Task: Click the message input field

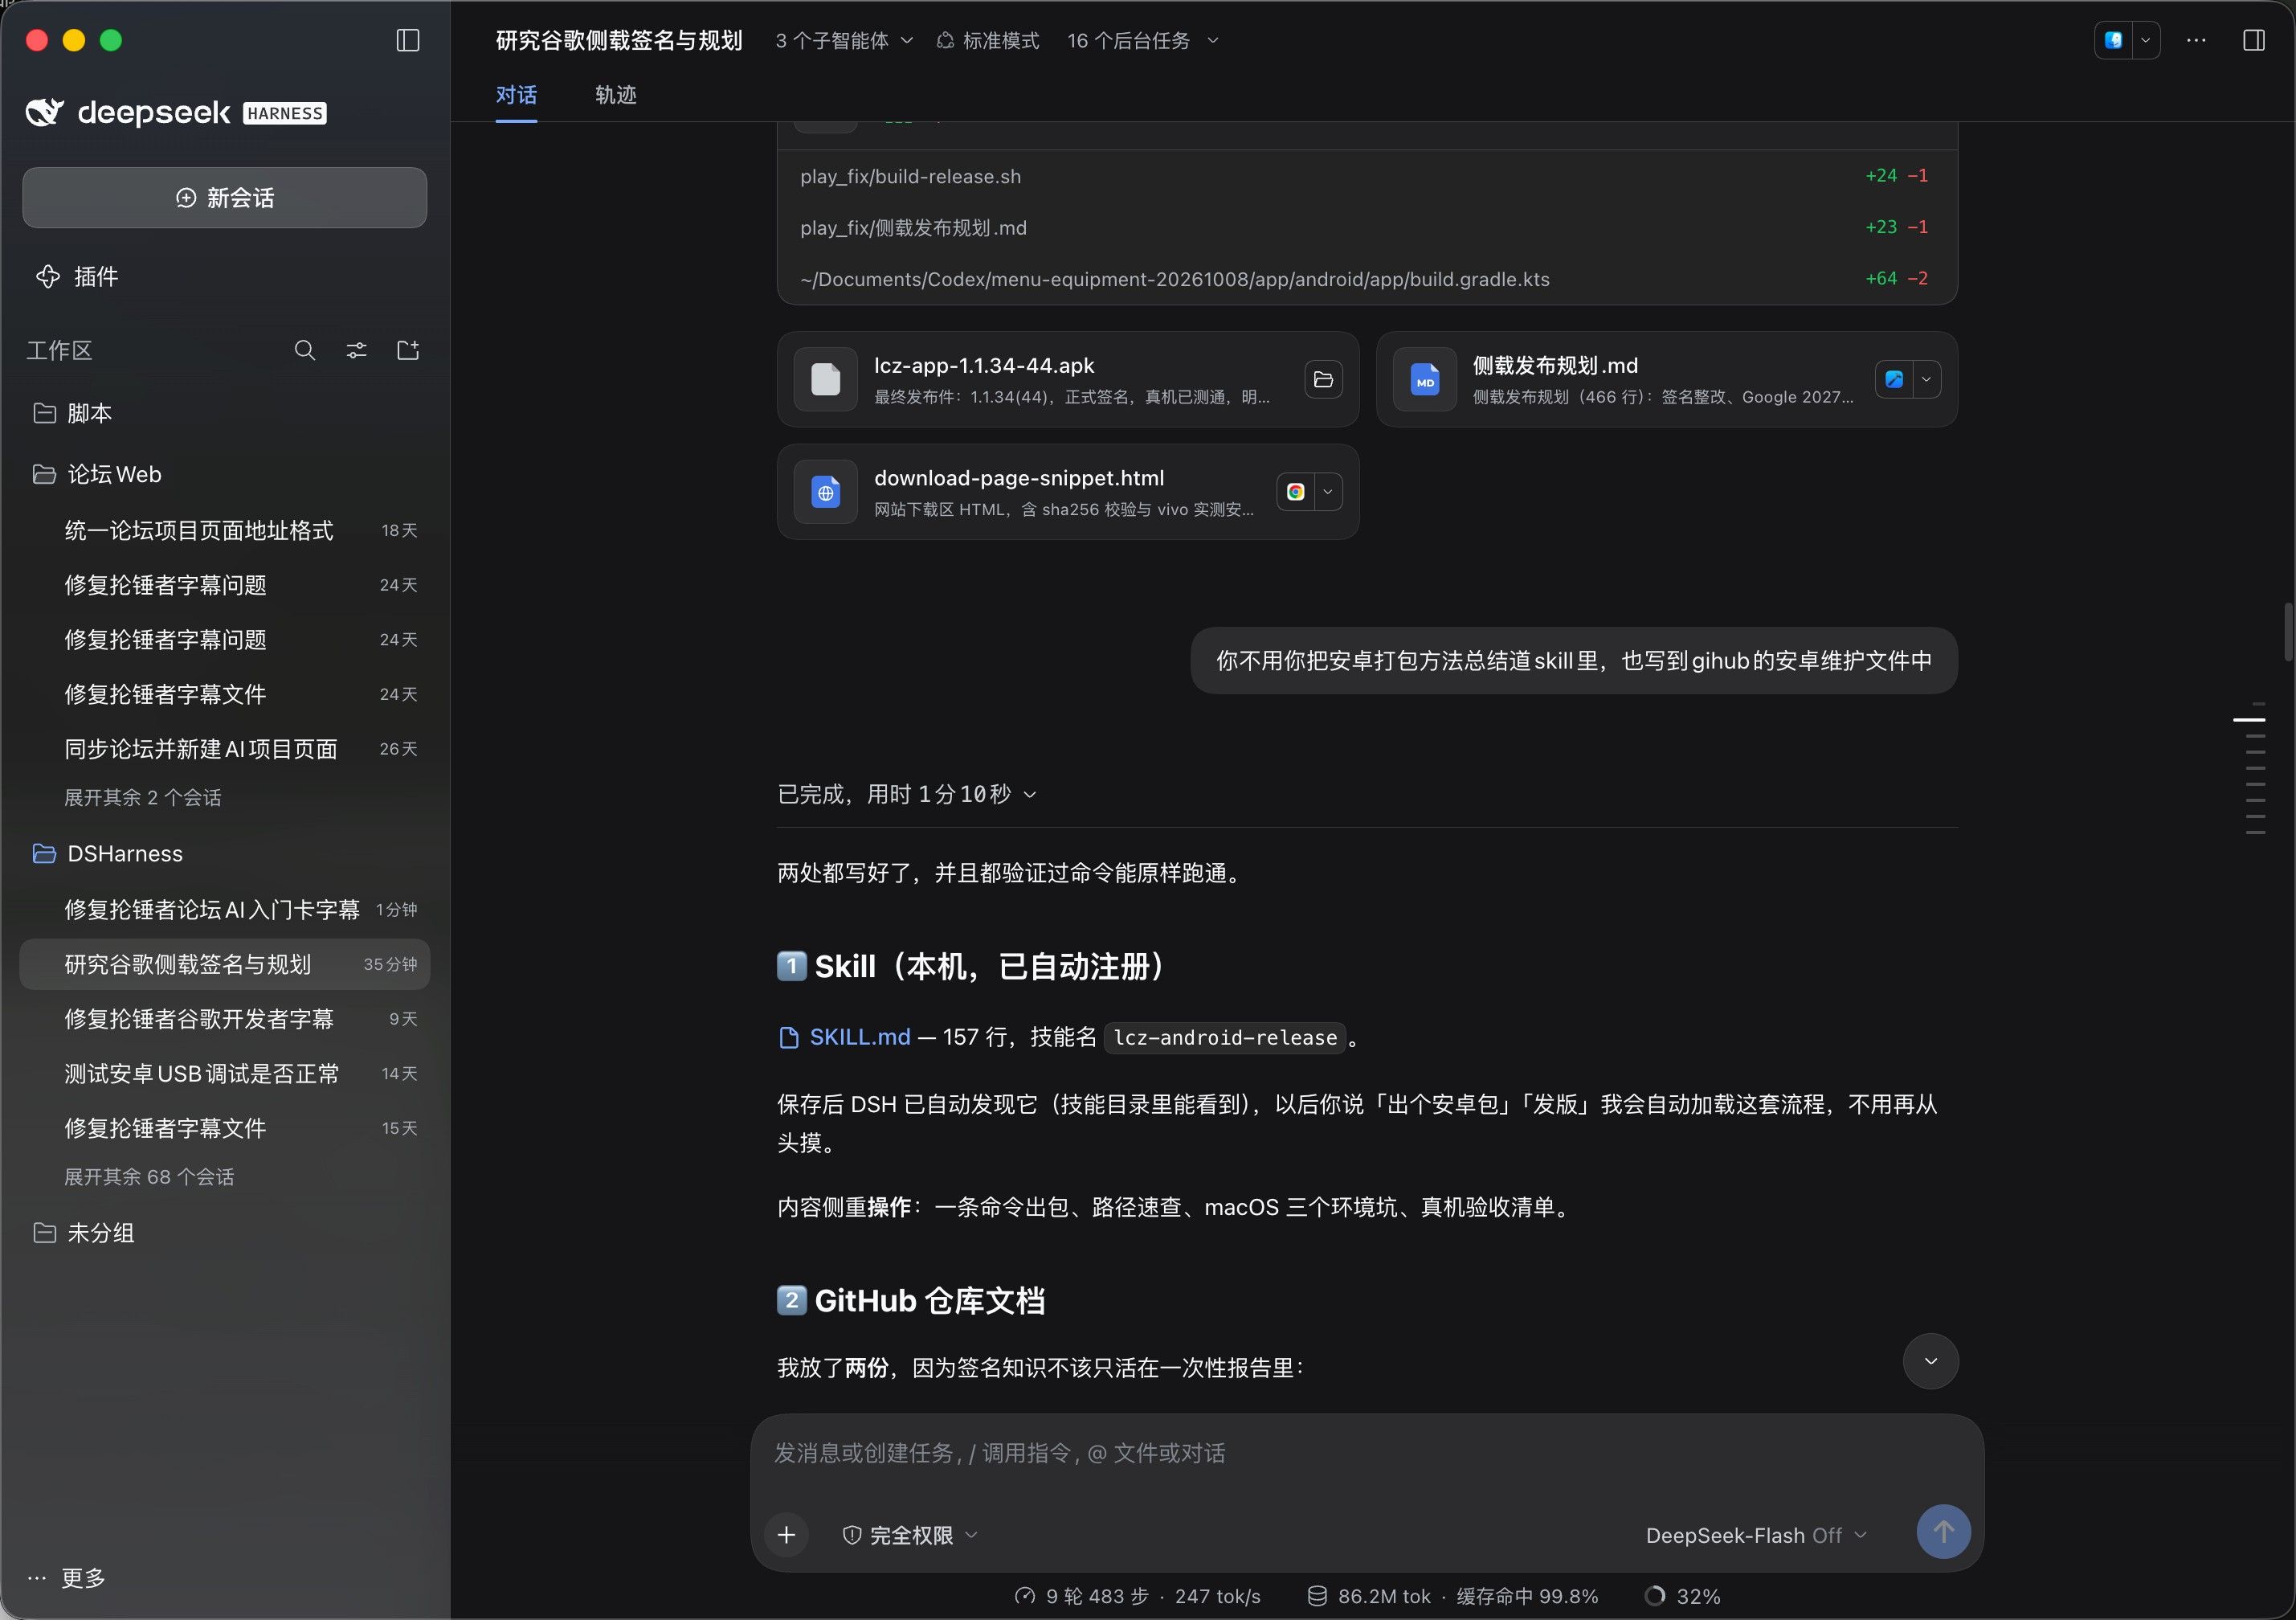Action: point(1366,1454)
